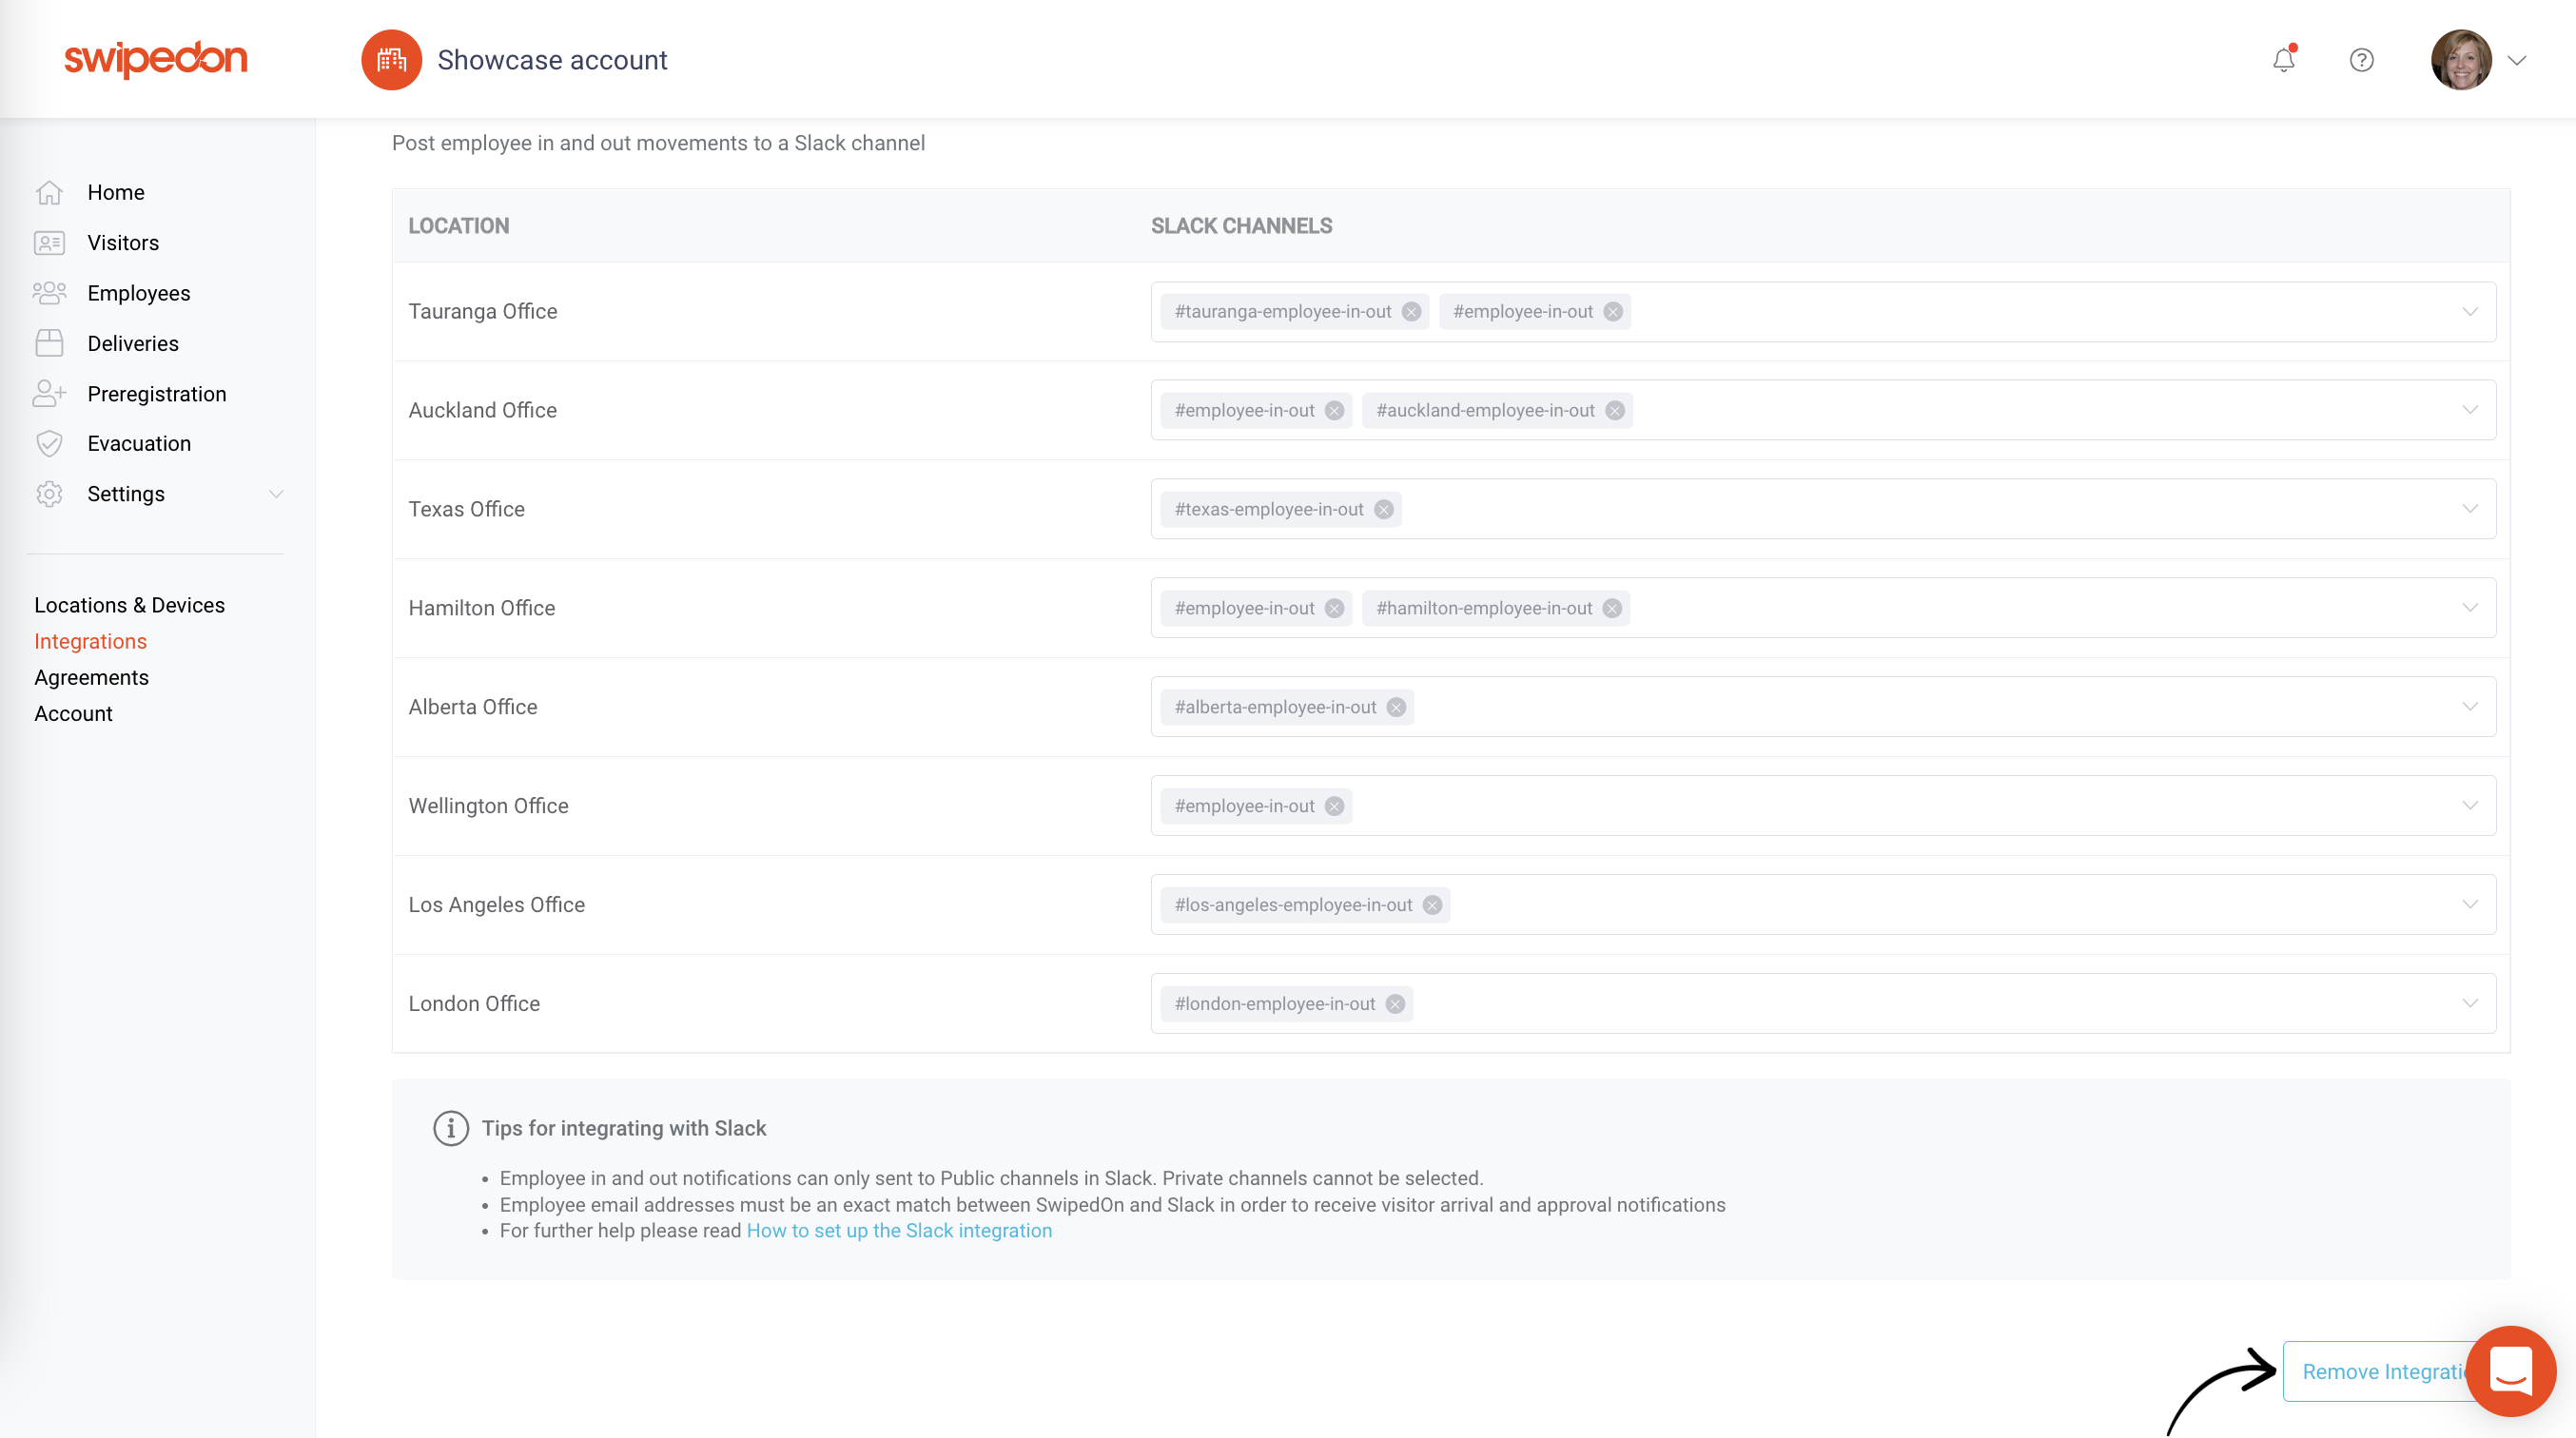The width and height of the screenshot is (2576, 1438).
Task: Click the Deliveries box icon
Action: [x=49, y=343]
